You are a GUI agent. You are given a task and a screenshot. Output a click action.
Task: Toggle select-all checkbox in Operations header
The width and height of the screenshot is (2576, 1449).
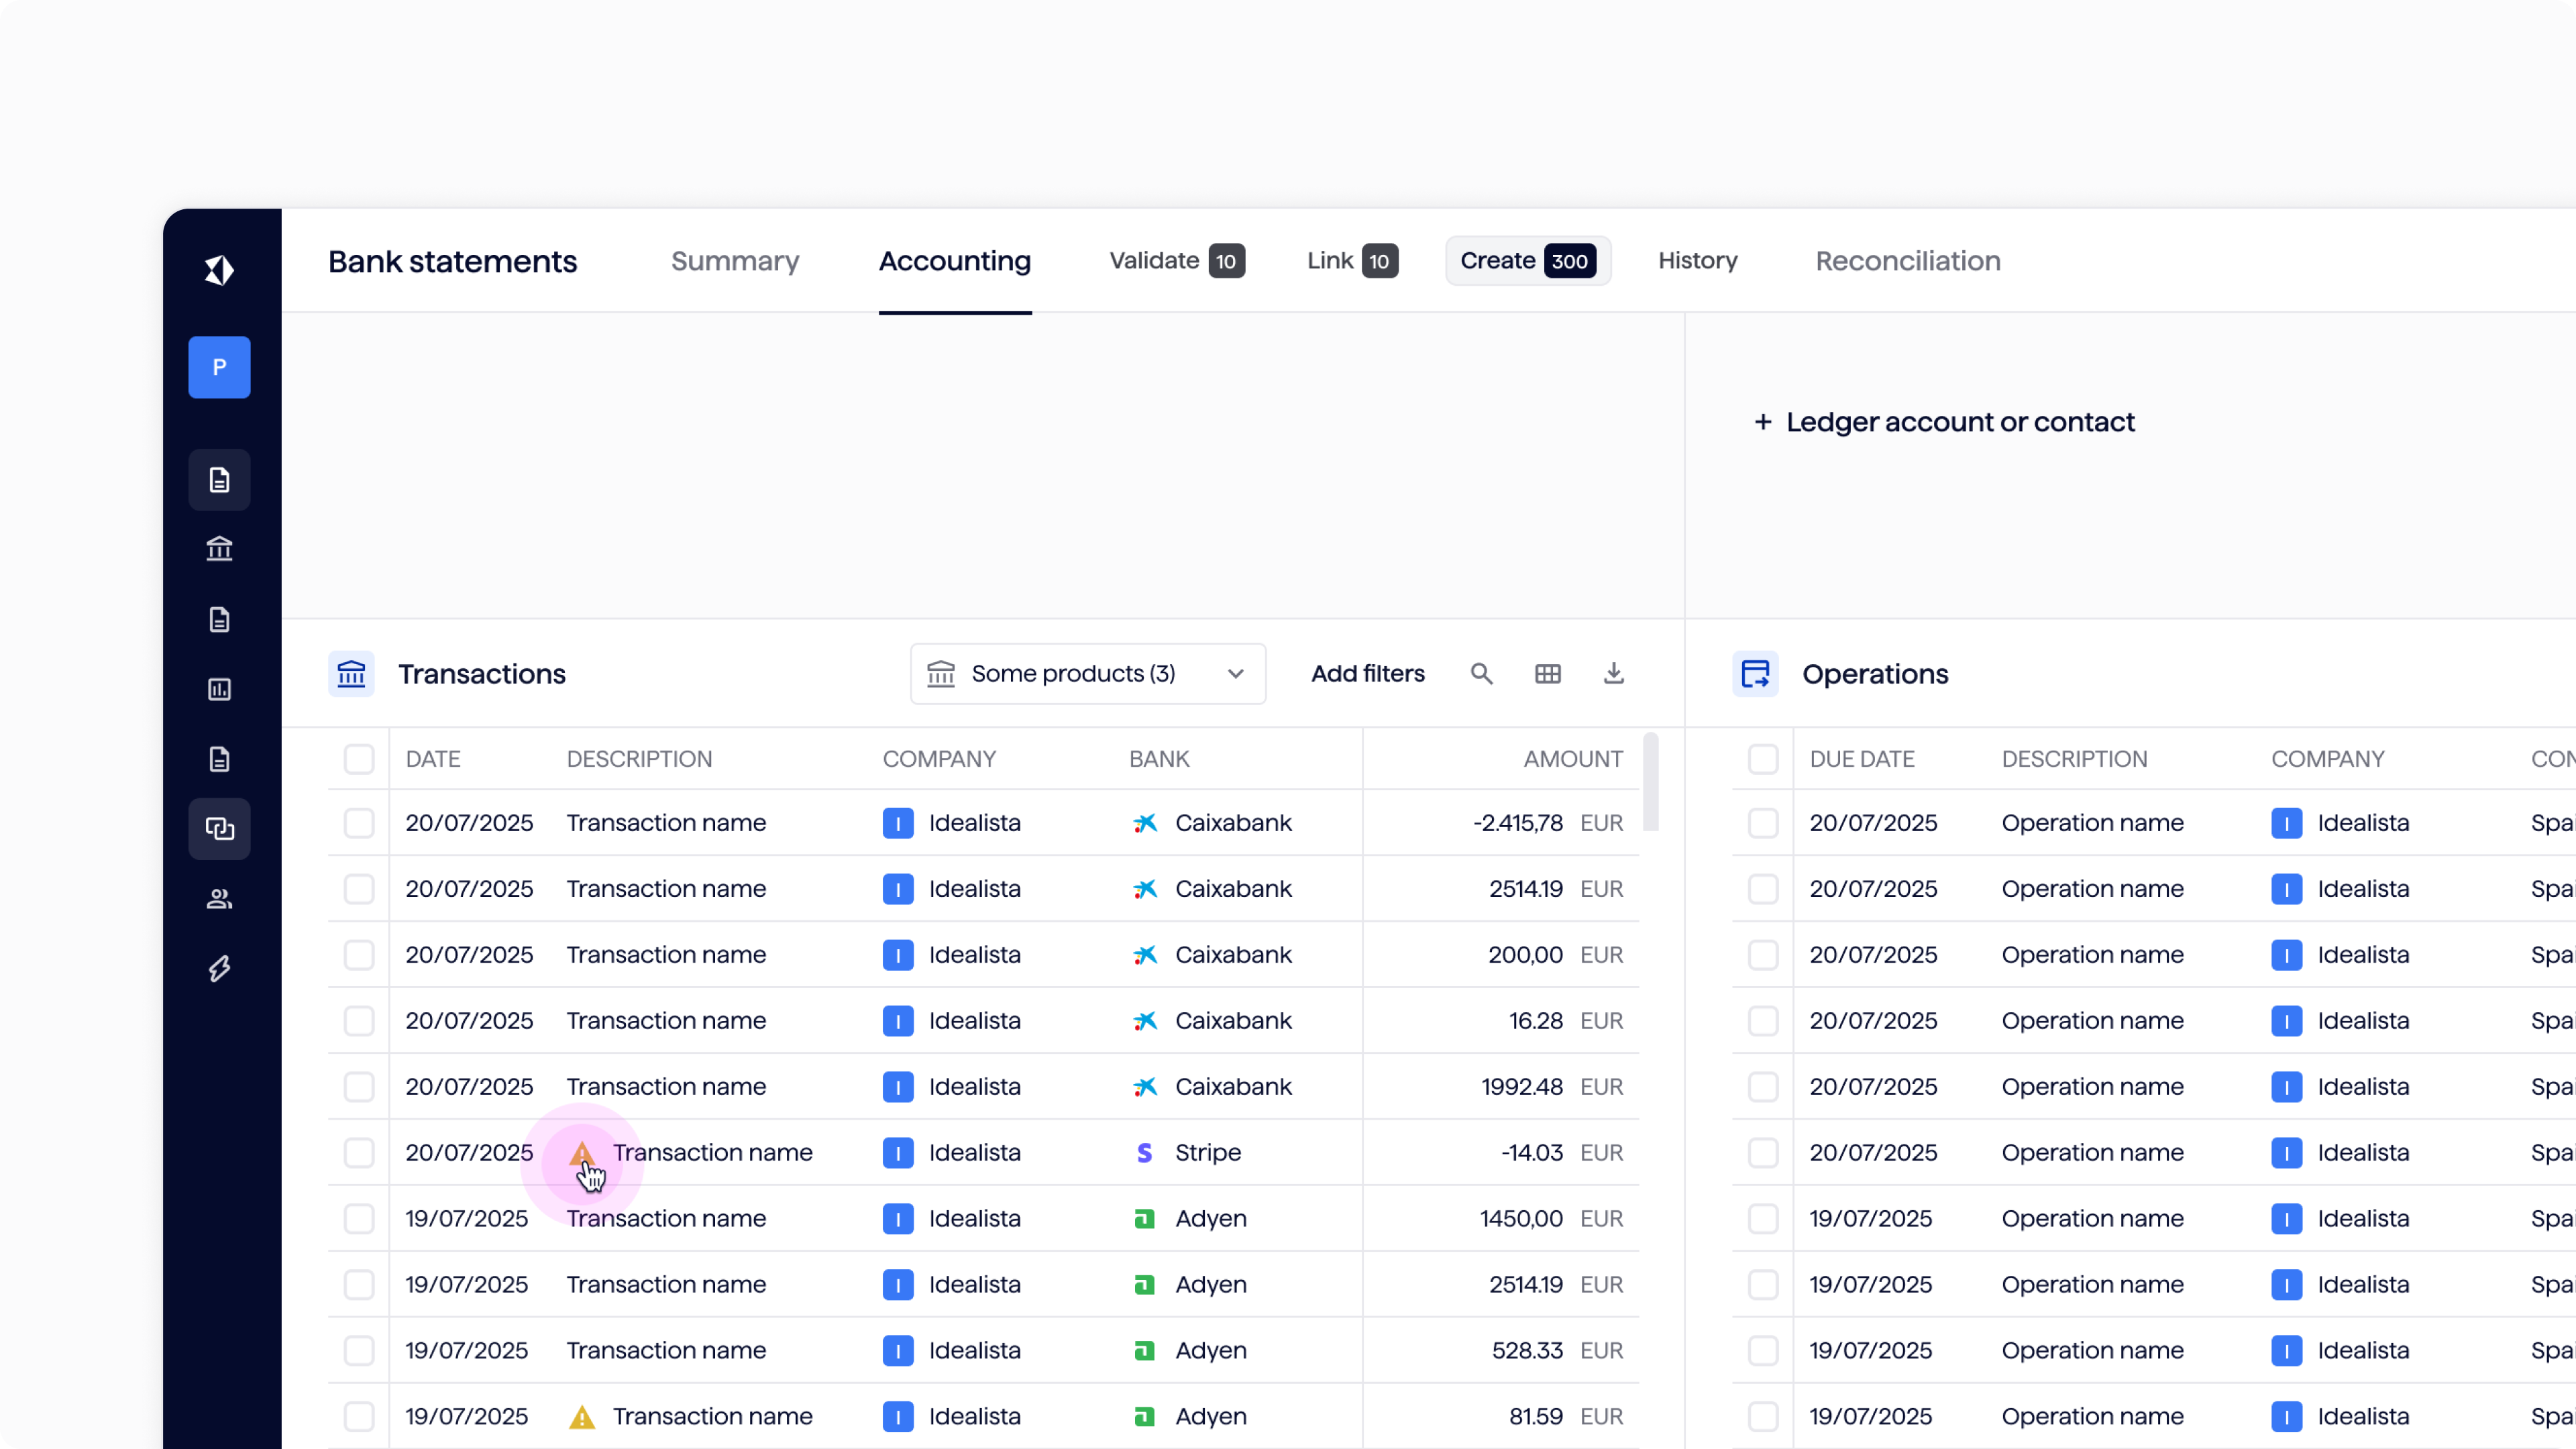pyautogui.click(x=1762, y=759)
